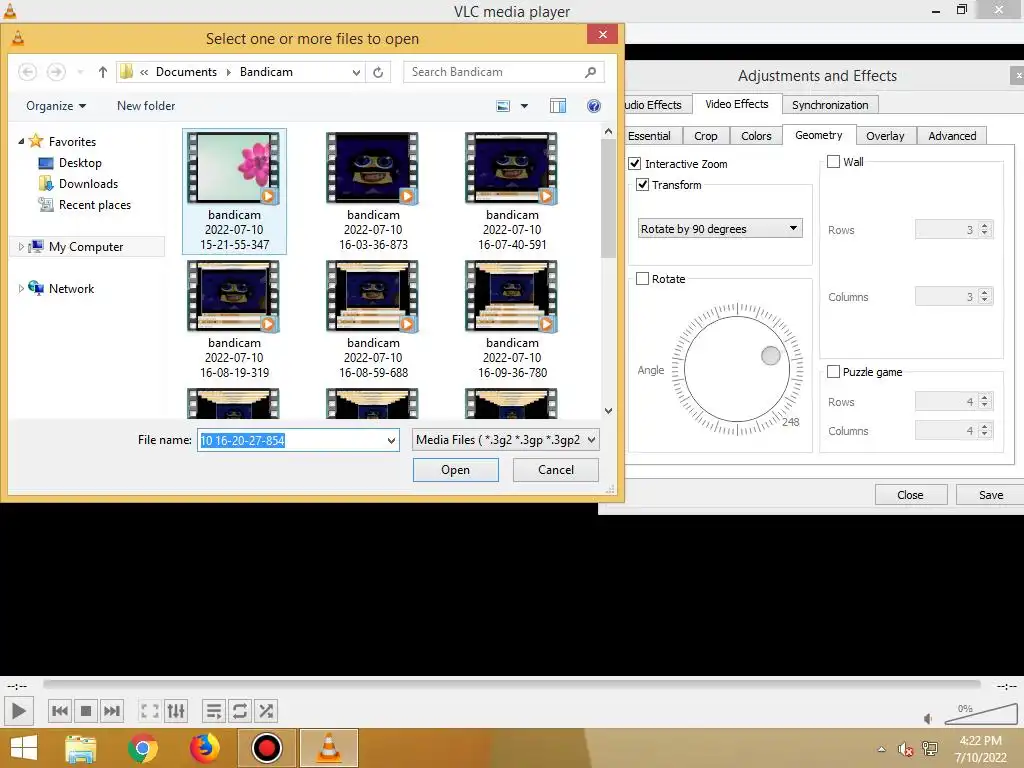
Task: Create a New folder
Action: pos(146,106)
